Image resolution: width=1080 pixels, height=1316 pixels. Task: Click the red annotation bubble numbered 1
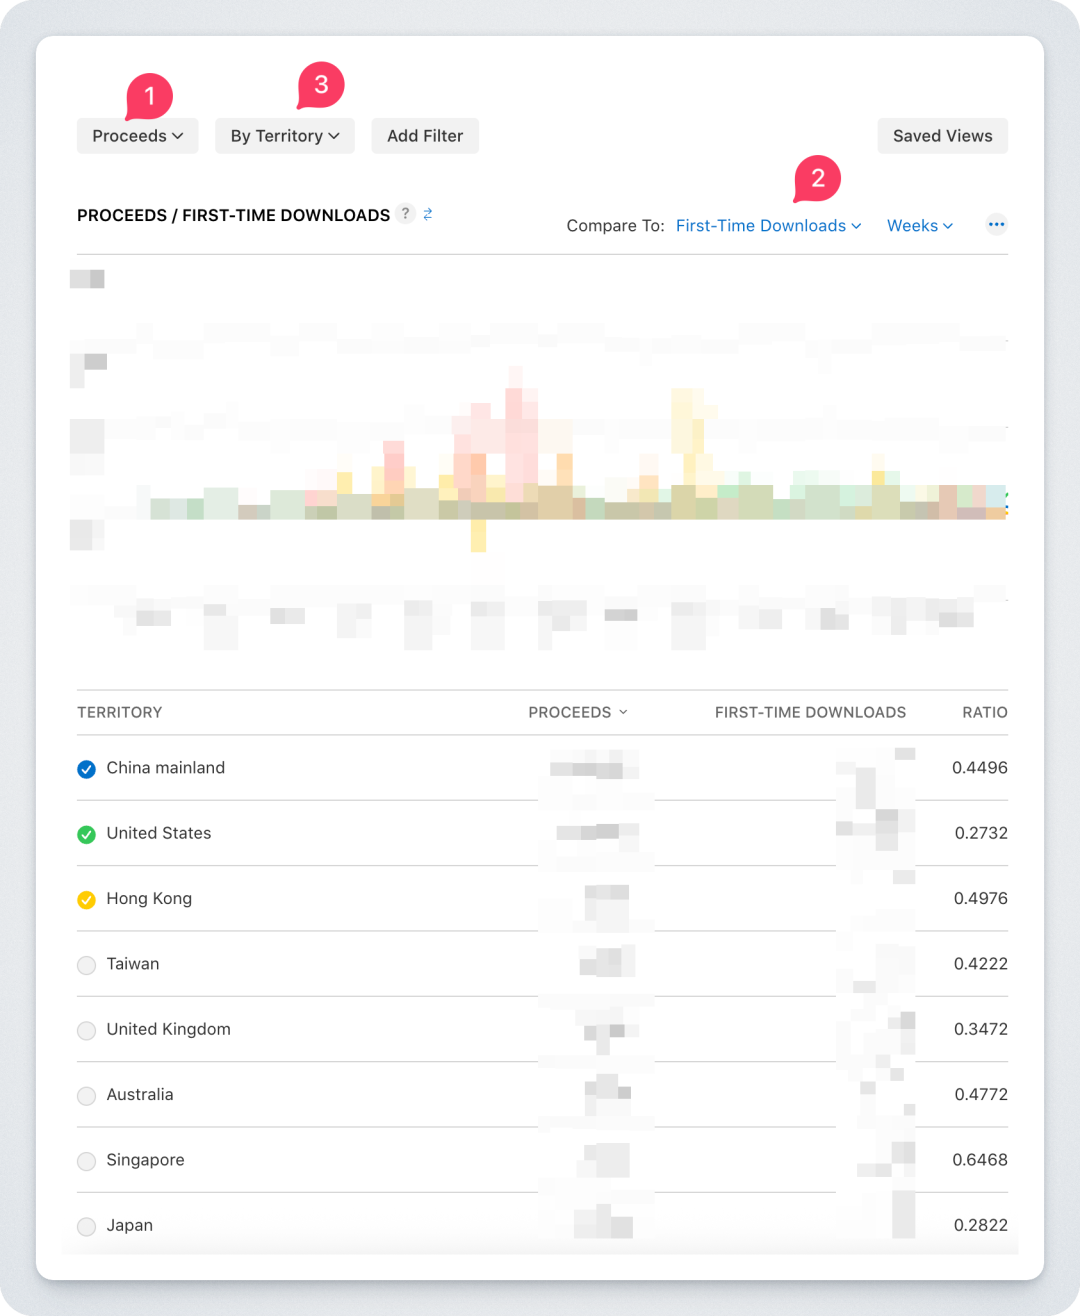150,97
